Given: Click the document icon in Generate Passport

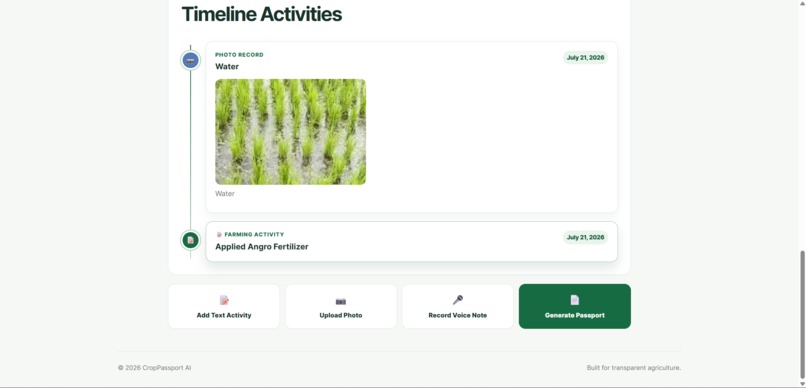Looking at the screenshot, I should click(x=575, y=300).
